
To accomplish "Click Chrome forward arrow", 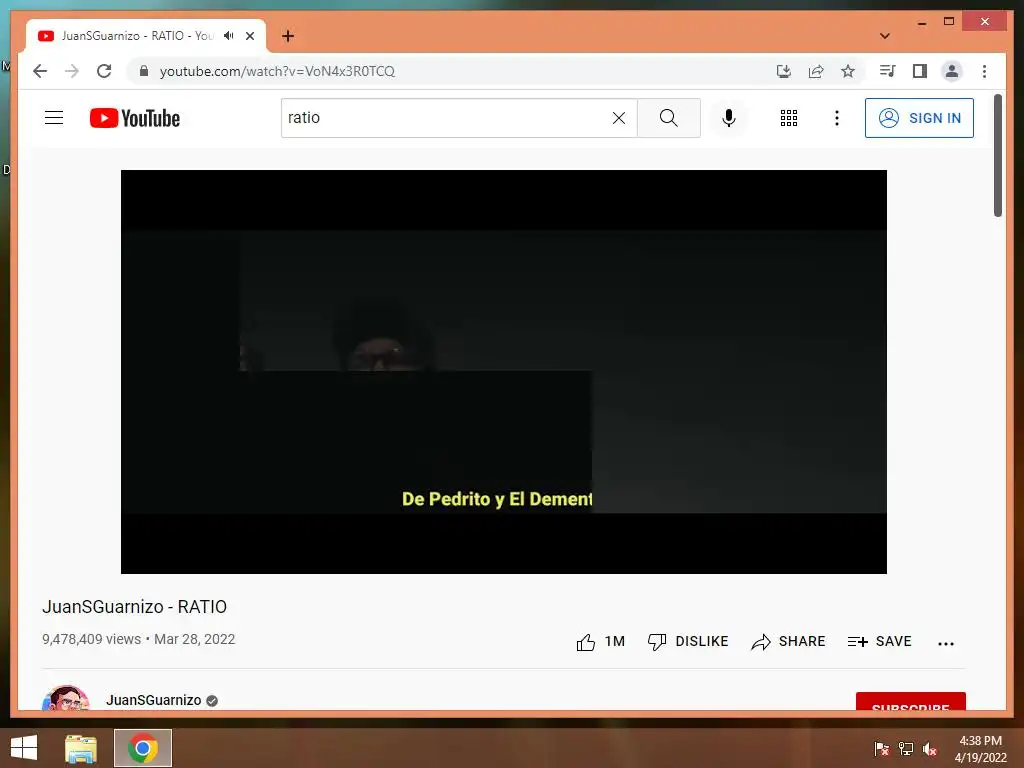I will (72, 71).
